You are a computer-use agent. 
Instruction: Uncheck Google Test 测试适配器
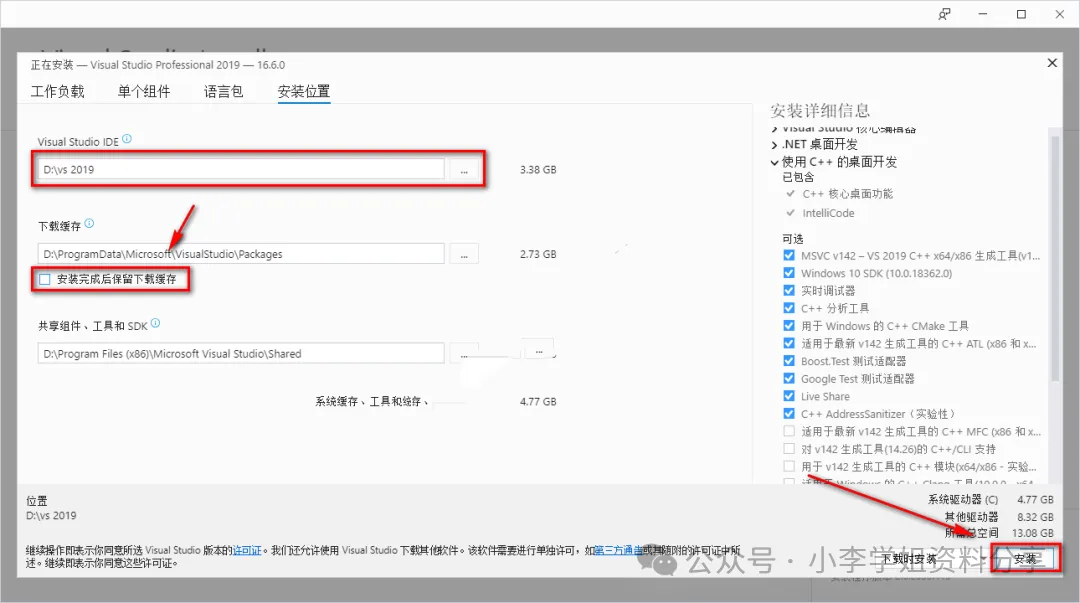click(x=789, y=378)
